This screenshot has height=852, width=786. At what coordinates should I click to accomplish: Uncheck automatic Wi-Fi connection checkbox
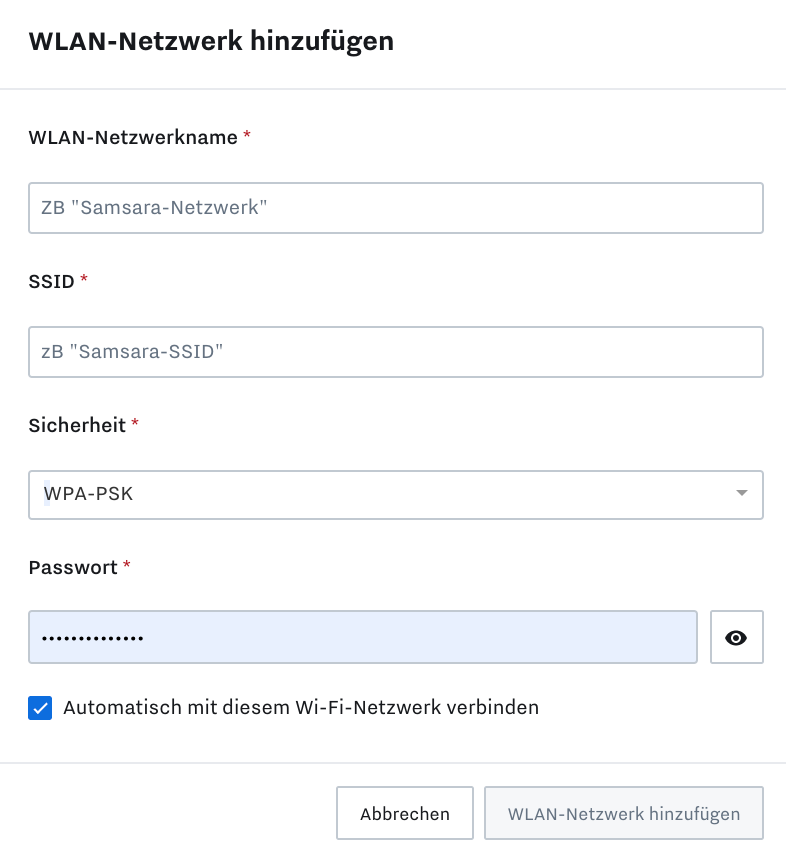point(40,708)
